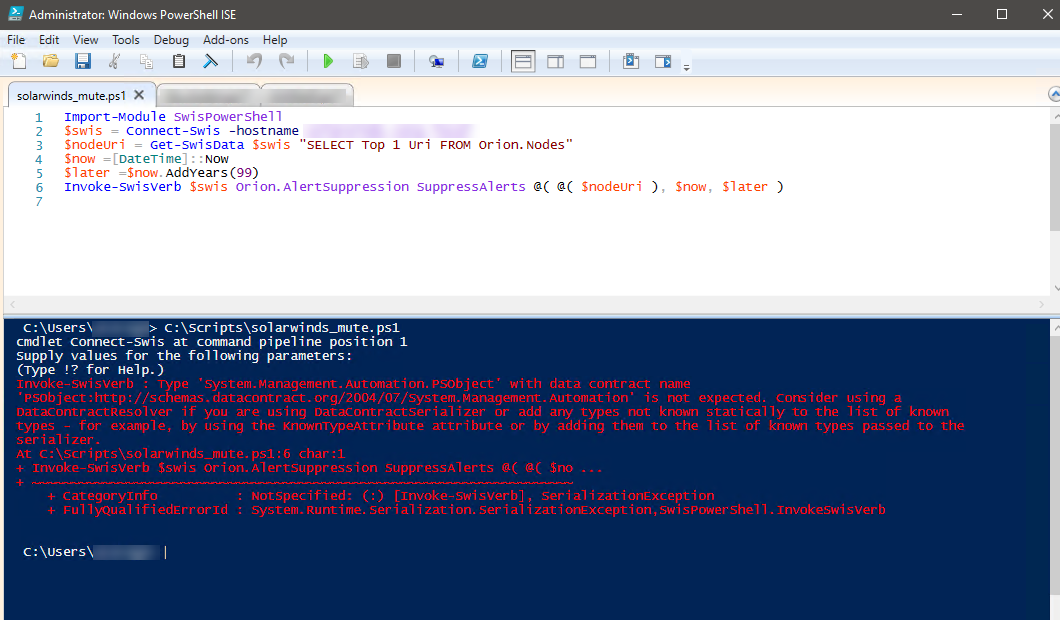Click the script editor horizontal scrollbar
This screenshot has width=1060, height=620.
[x=527, y=304]
